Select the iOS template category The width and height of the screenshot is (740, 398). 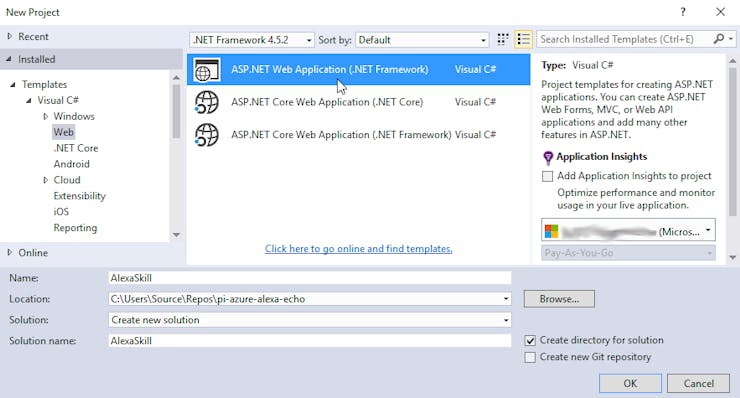pyautogui.click(x=61, y=212)
